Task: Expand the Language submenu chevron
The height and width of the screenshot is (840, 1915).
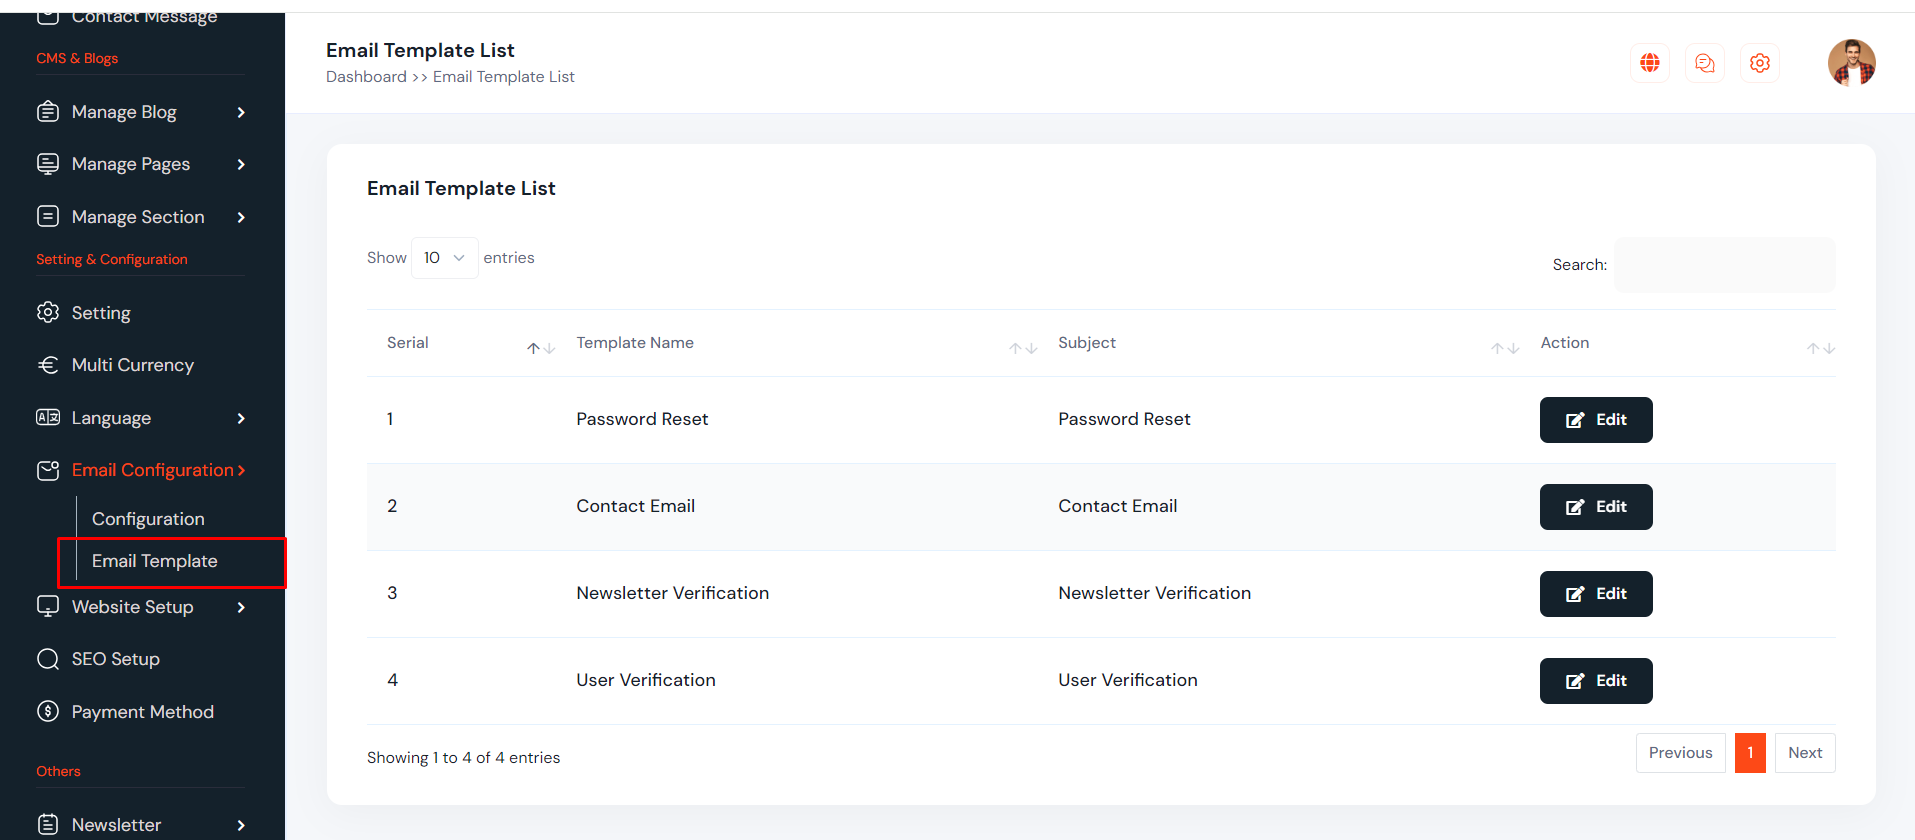Action: [240, 418]
